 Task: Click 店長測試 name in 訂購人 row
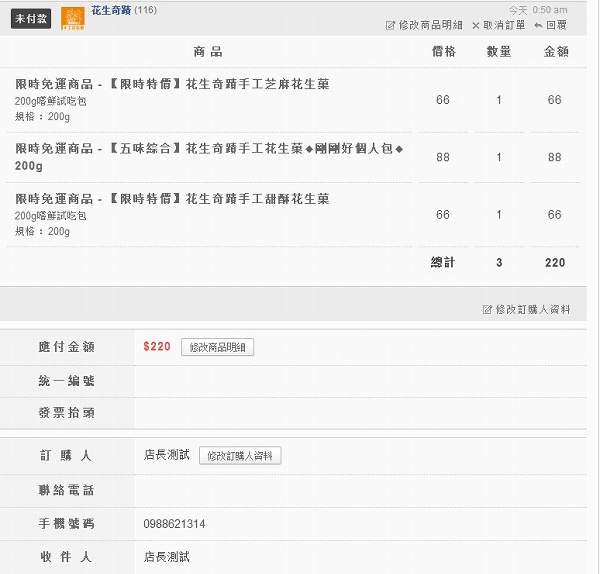167,455
